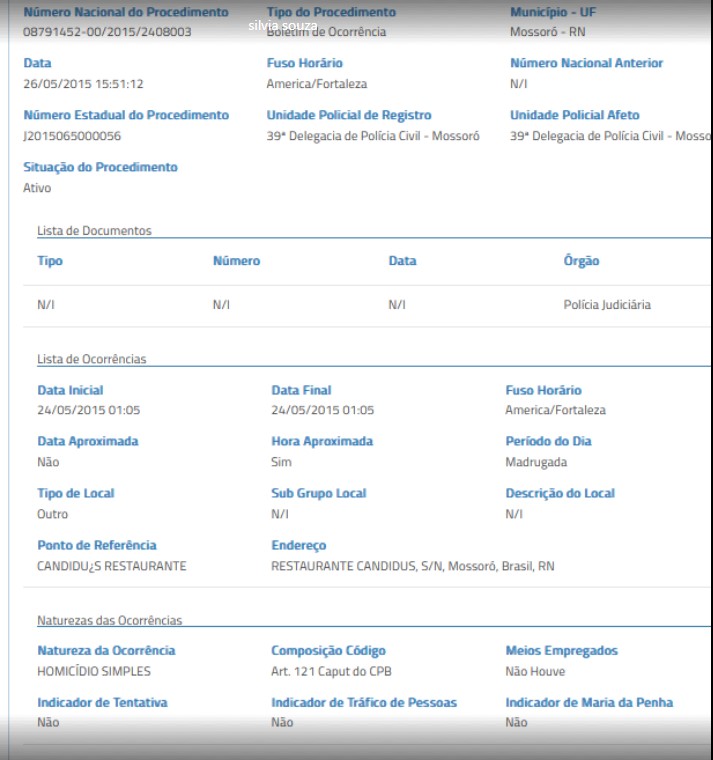Click the Naturezas das Ocorrências section header
The height and width of the screenshot is (760, 713).
click(110, 620)
